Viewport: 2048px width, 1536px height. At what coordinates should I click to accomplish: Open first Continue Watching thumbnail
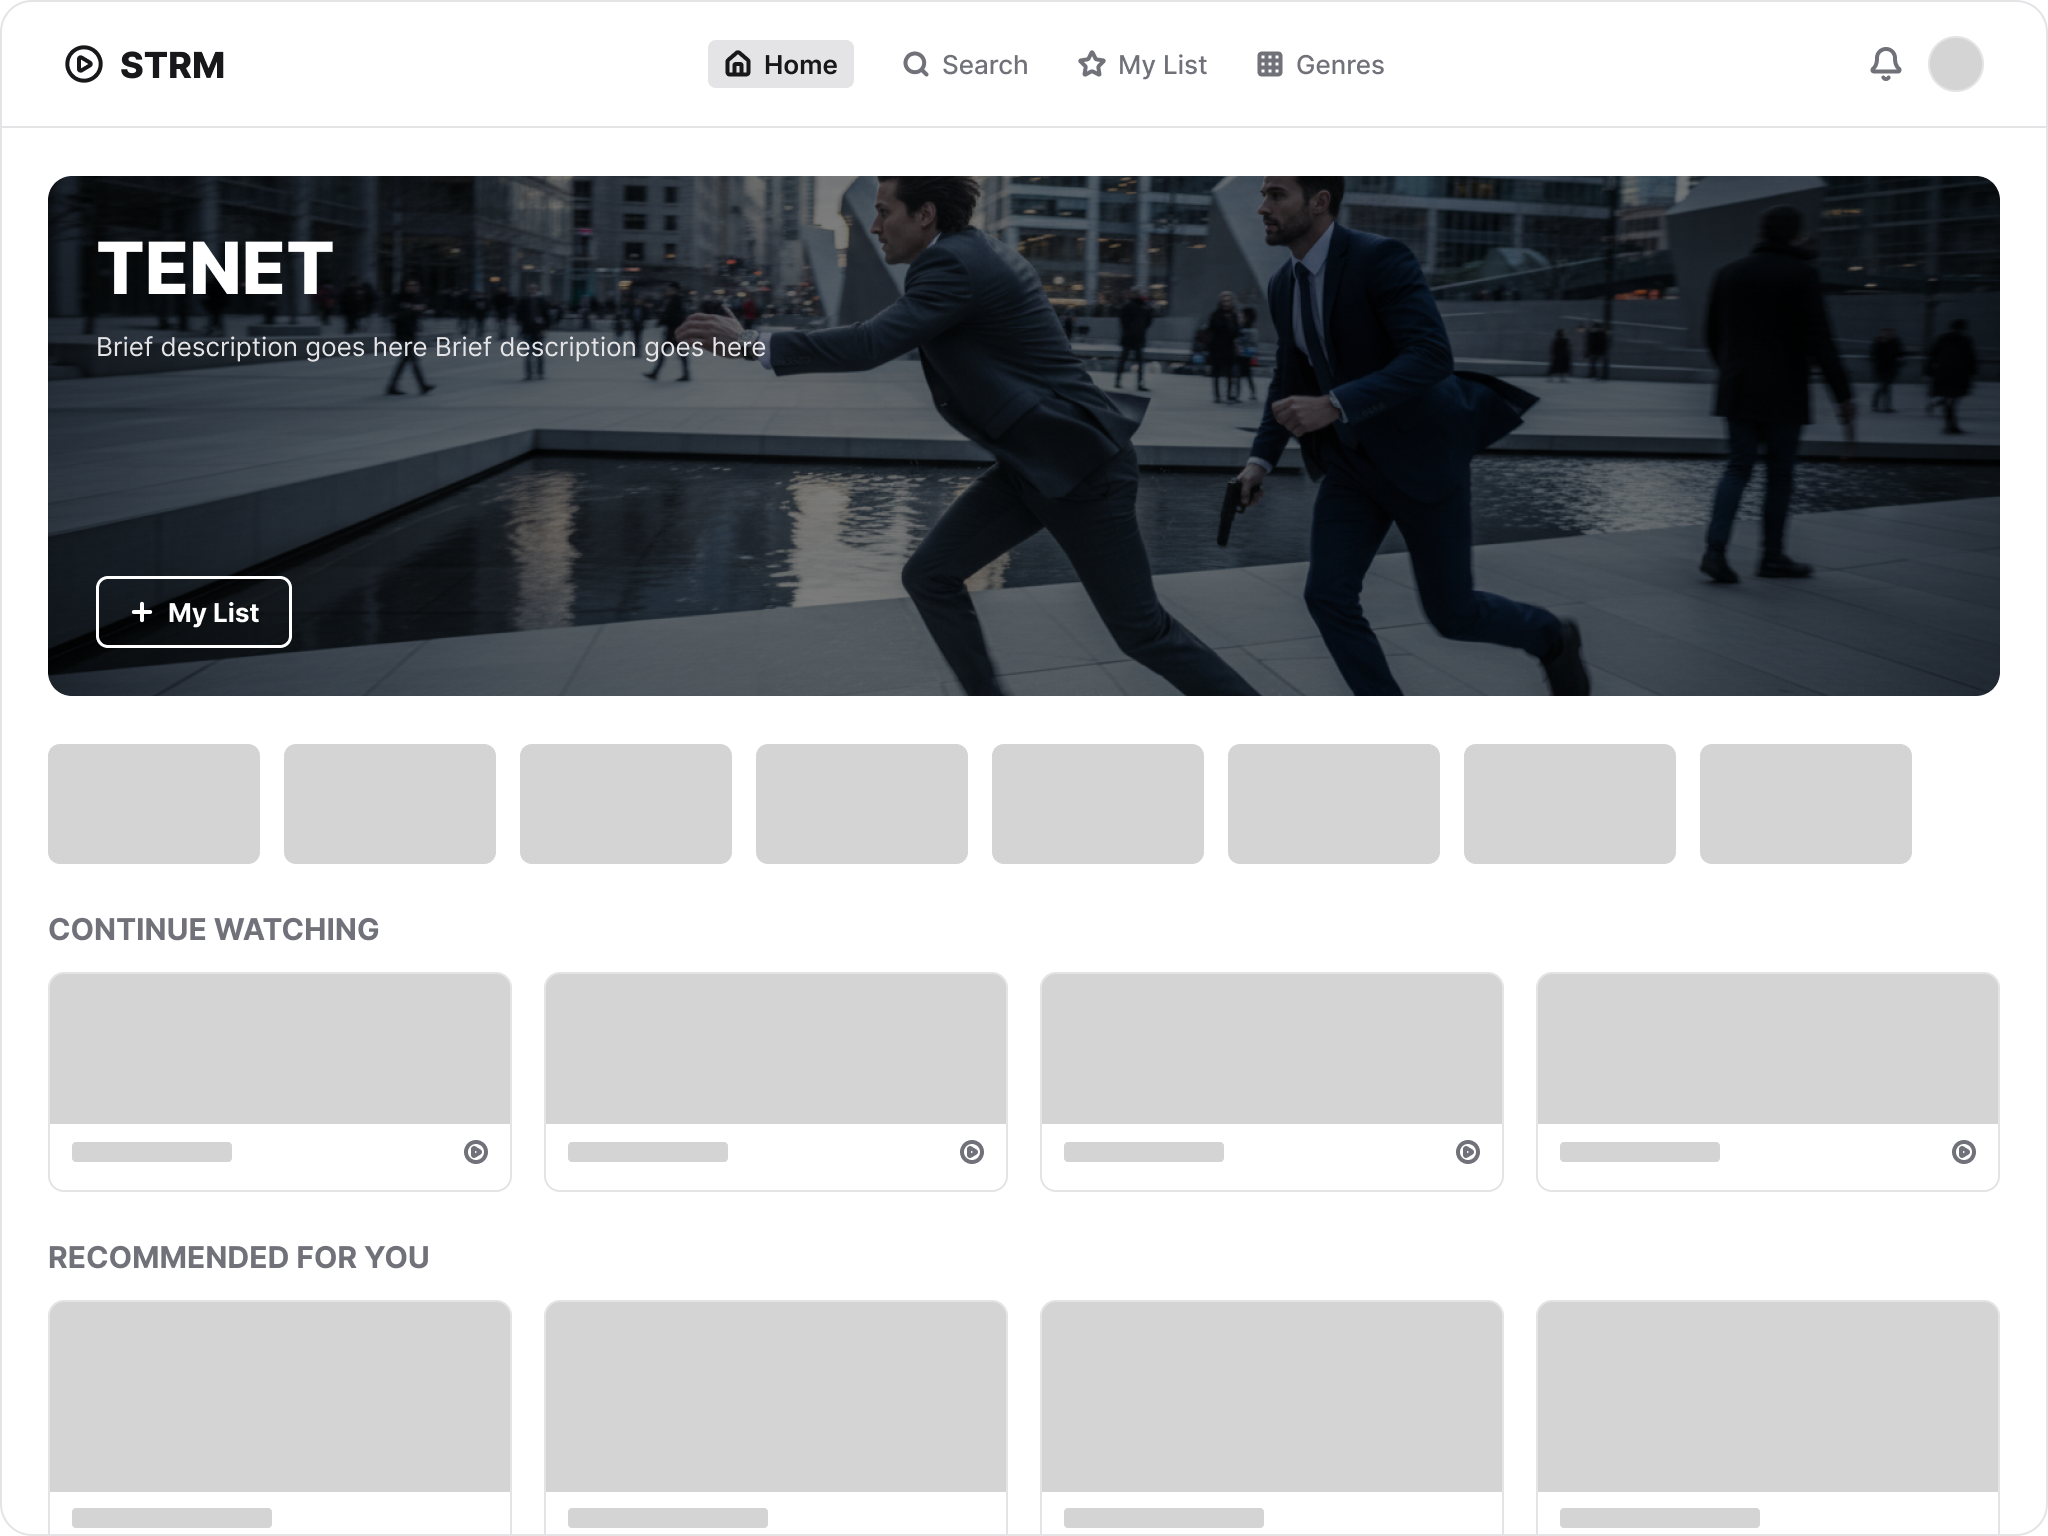[x=280, y=1048]
